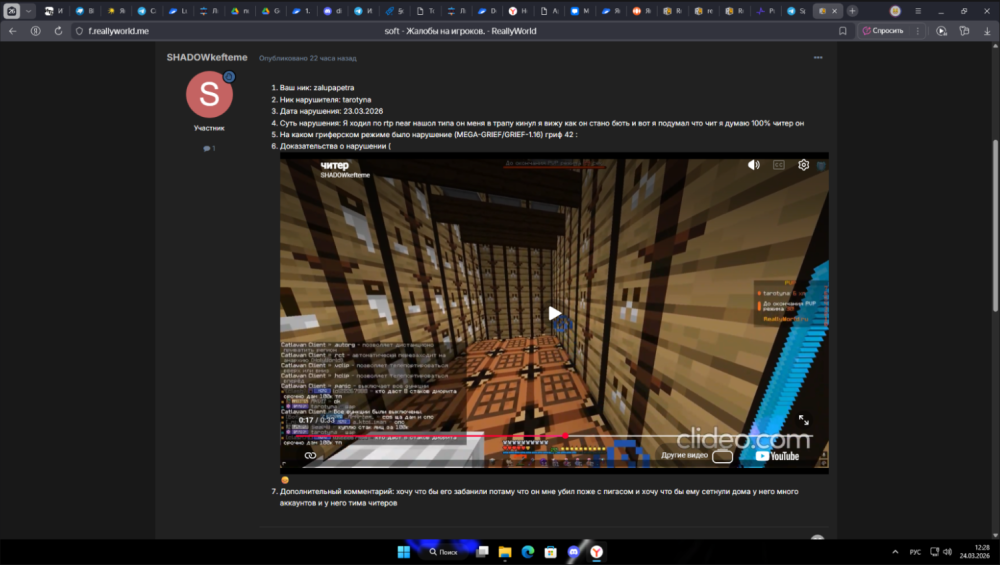Switch to the Discord browser tab
The image size is (1000, 565).
(332, 11)
